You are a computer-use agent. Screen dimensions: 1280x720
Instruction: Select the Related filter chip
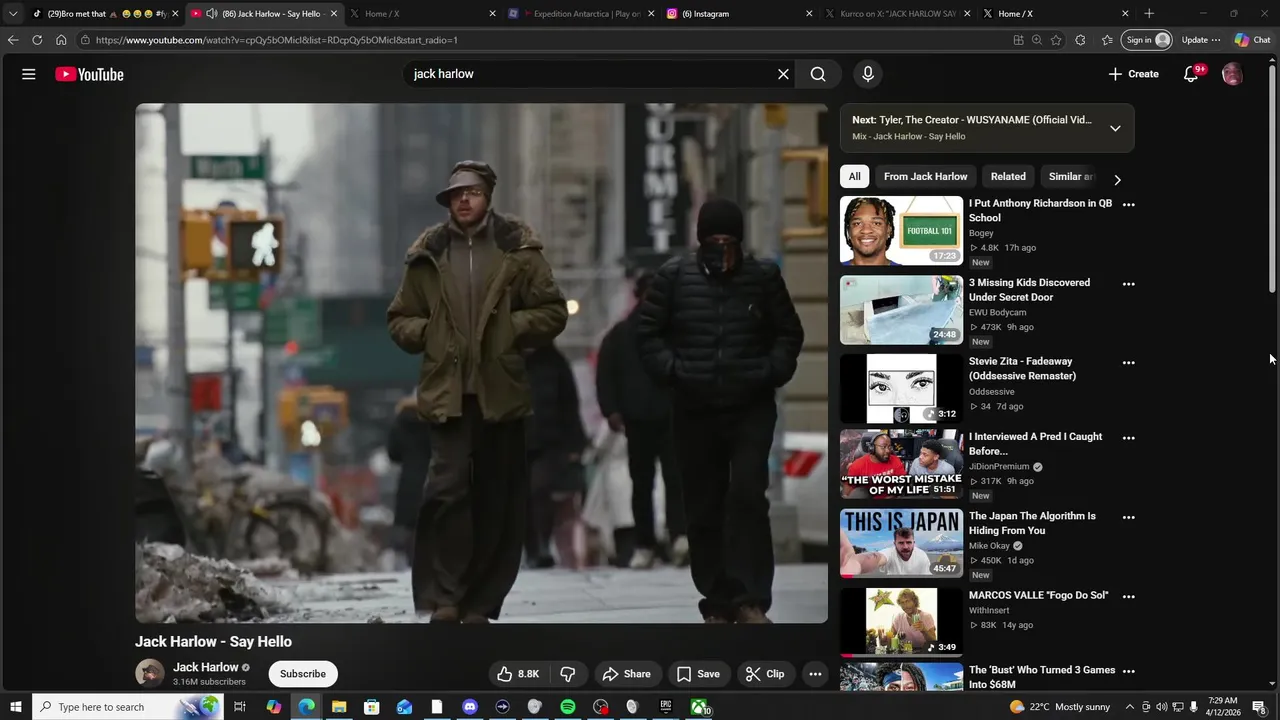[1008, 177]
